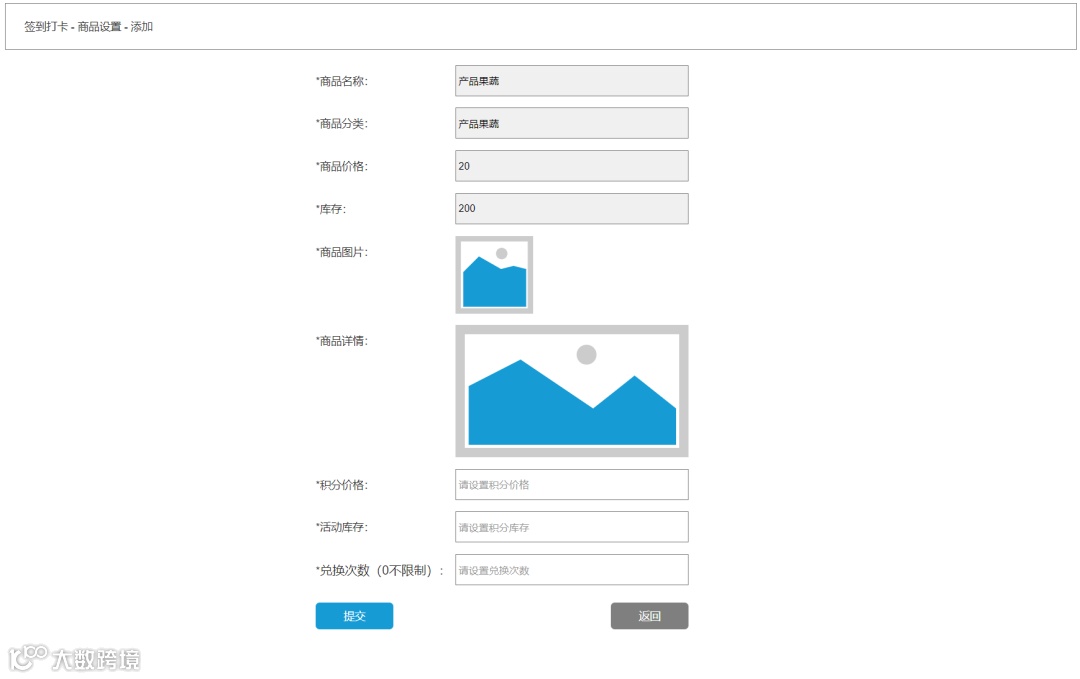
Task: Click the breadcrumb 签到打卡 - 商品设置 - 添加
Action: 88,26
